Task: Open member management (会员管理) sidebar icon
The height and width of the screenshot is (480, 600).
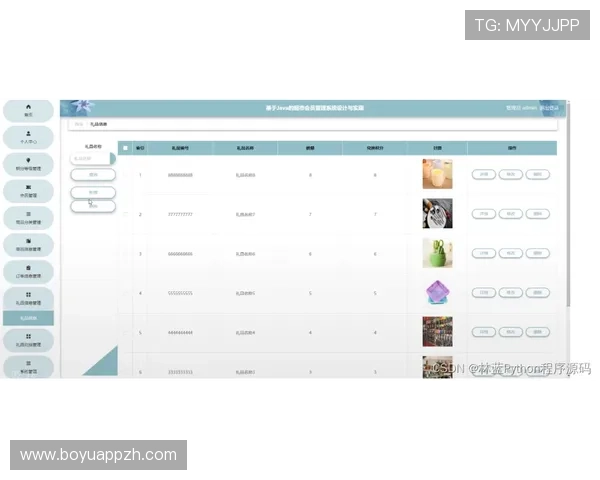Action: coord(28,187)
